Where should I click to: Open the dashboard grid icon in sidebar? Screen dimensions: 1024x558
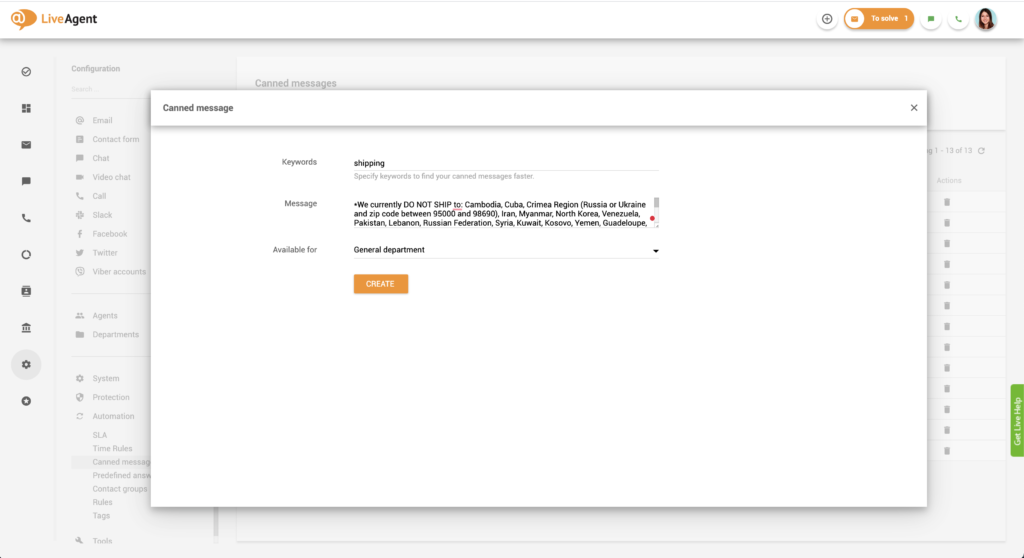coord(26,108)
